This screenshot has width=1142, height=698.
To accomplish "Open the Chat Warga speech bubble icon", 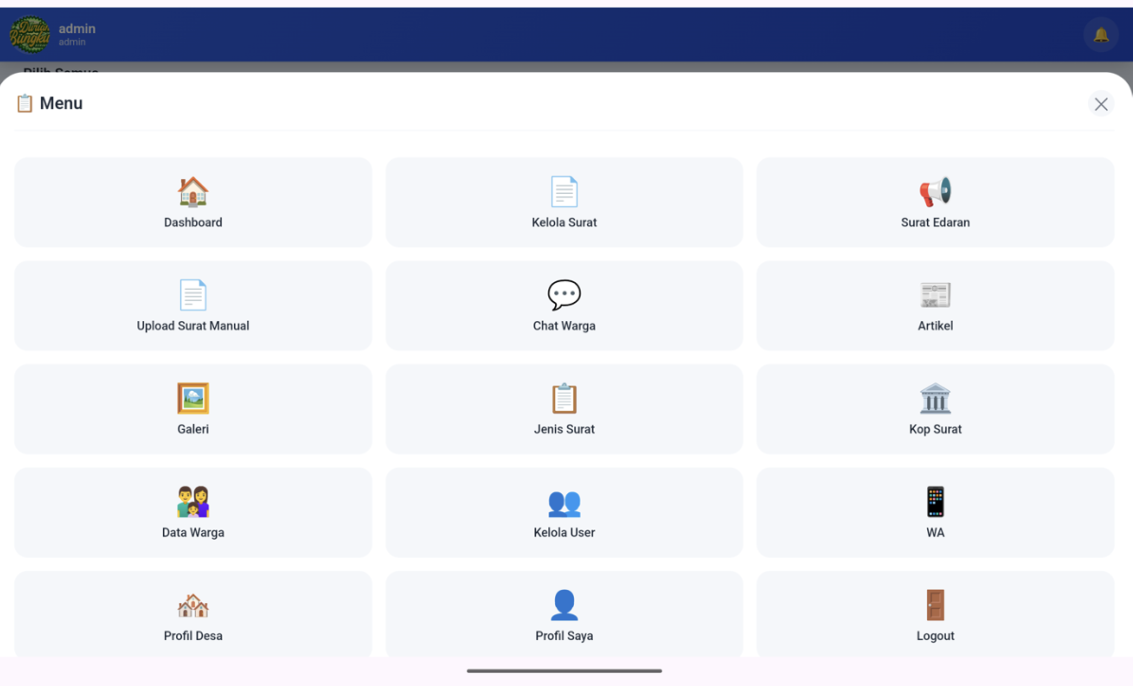I will click(x=564, y=295).
